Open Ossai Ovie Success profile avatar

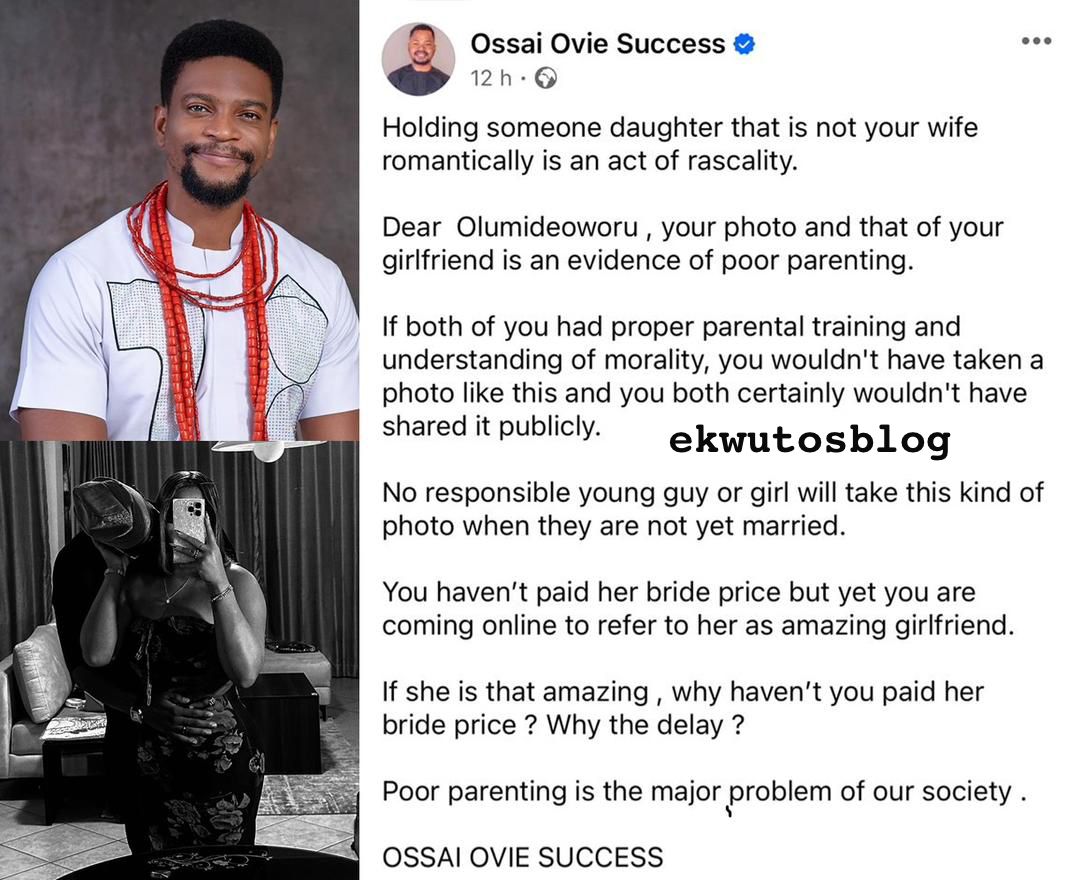tap(419, 59)
